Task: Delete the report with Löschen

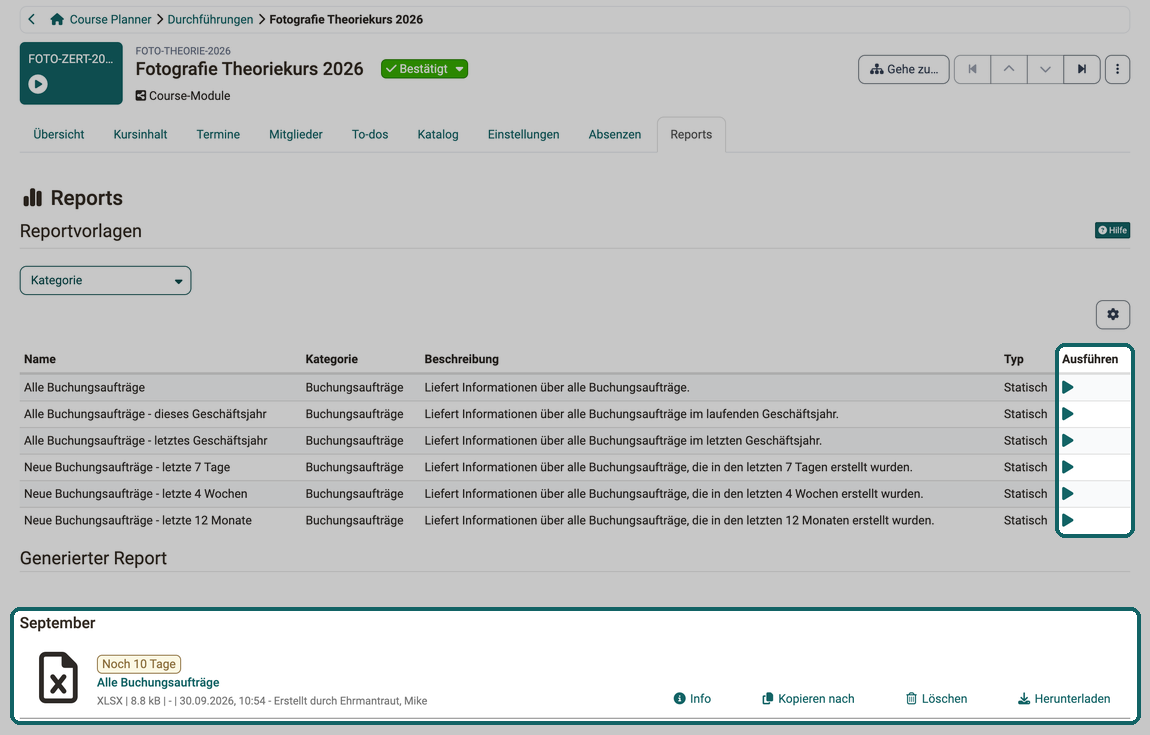Action: 937,698
